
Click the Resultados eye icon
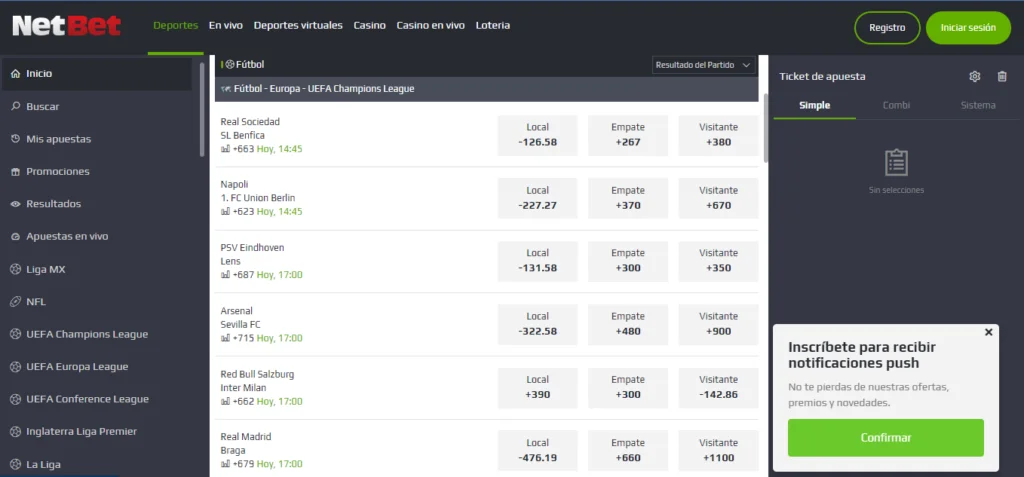pos(16,204)
